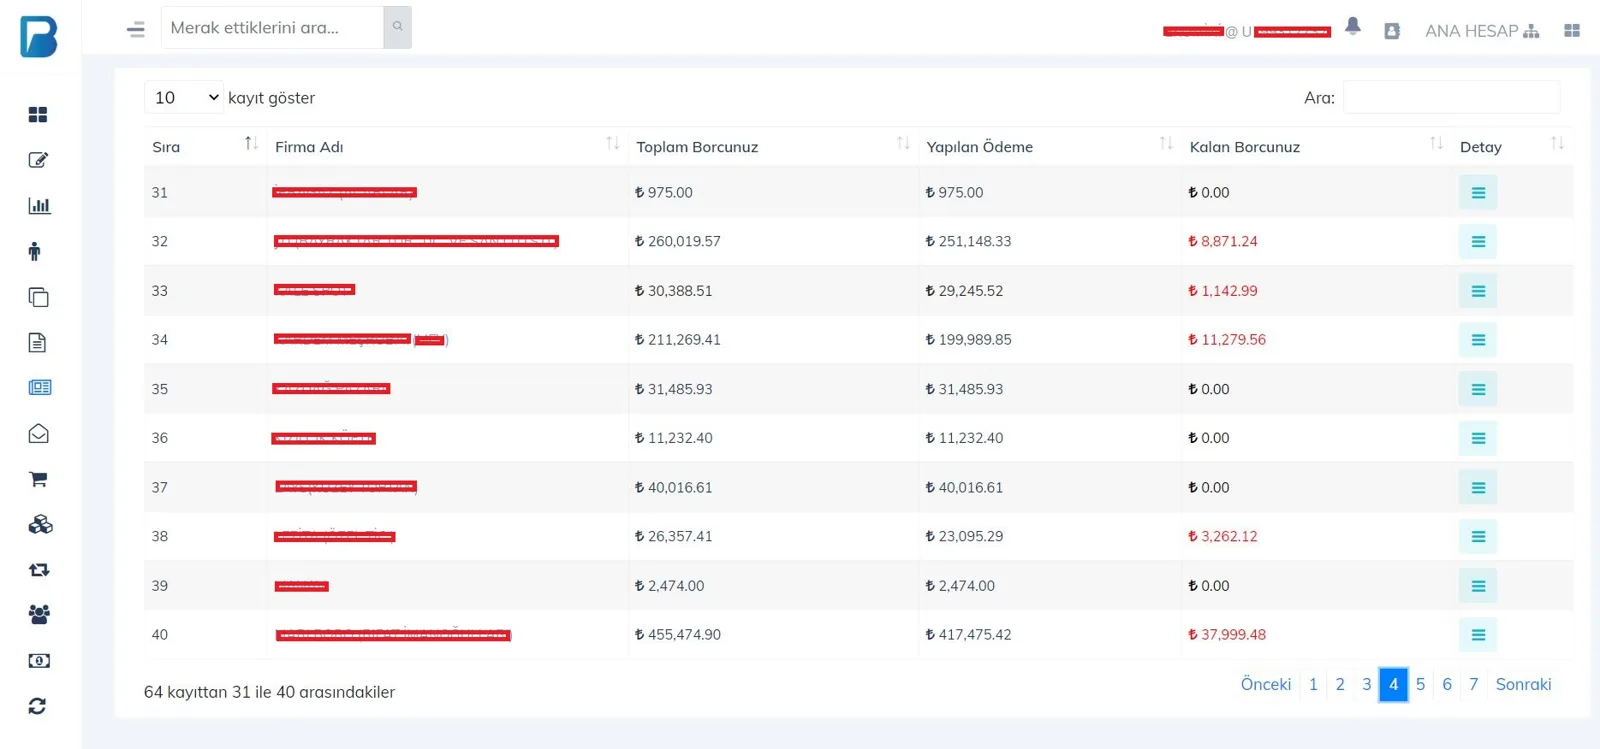Viewport: 1600px width, 749px height.
Task: Open the grid apps icon in the header
Action: pyautogui.click(x=1572, y=31)
